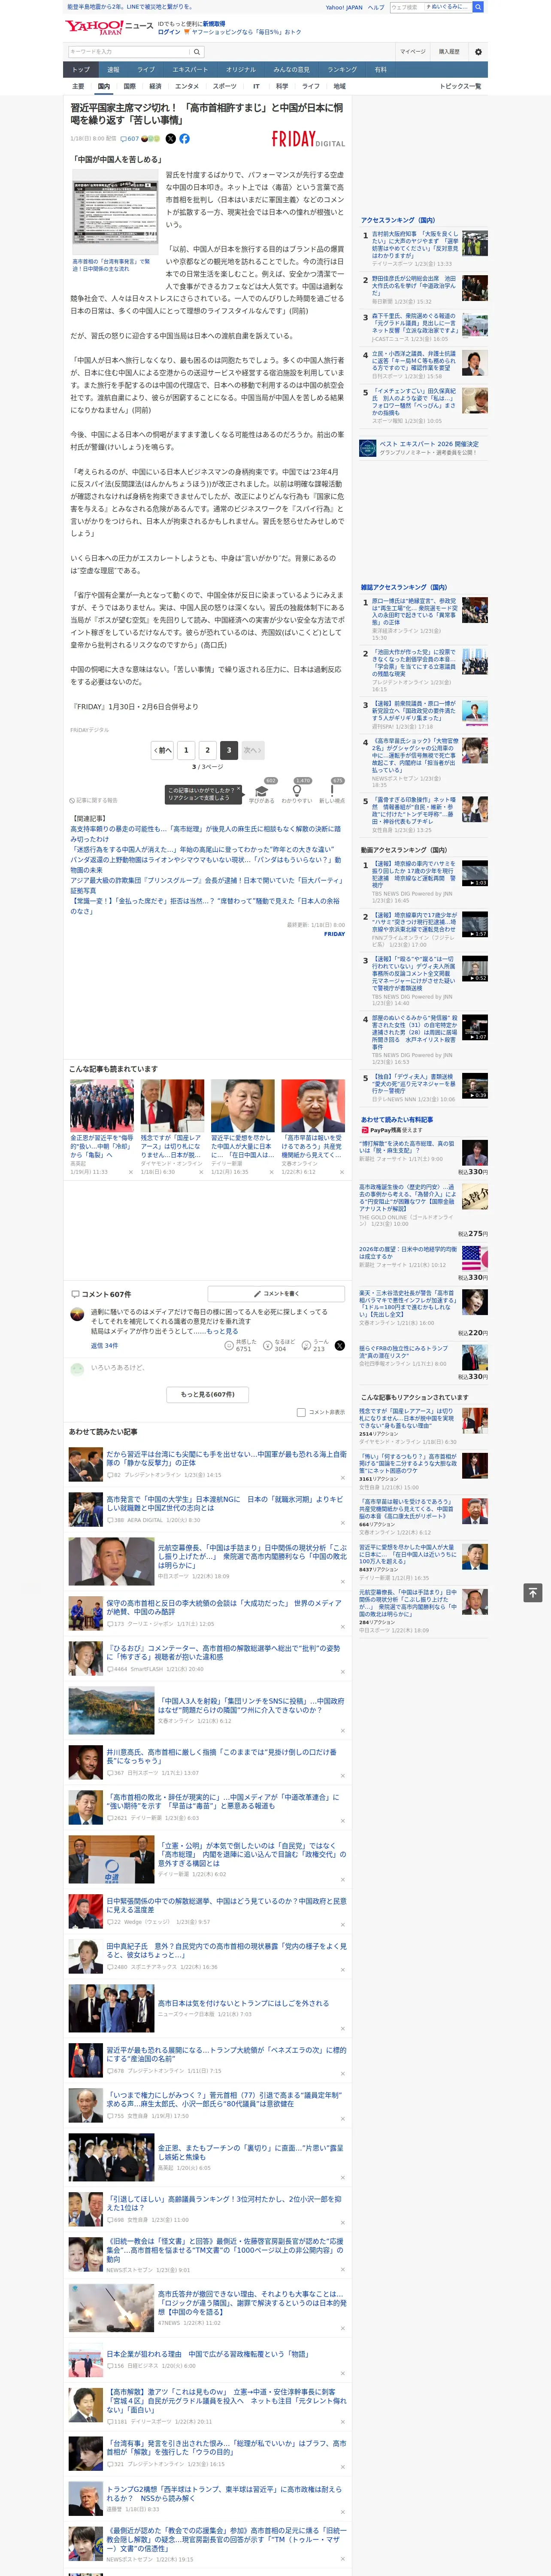551x2576 pixels.
Task: Dismiss the 金正恩 recommended card with ×
Action: tap(130, 1172)
